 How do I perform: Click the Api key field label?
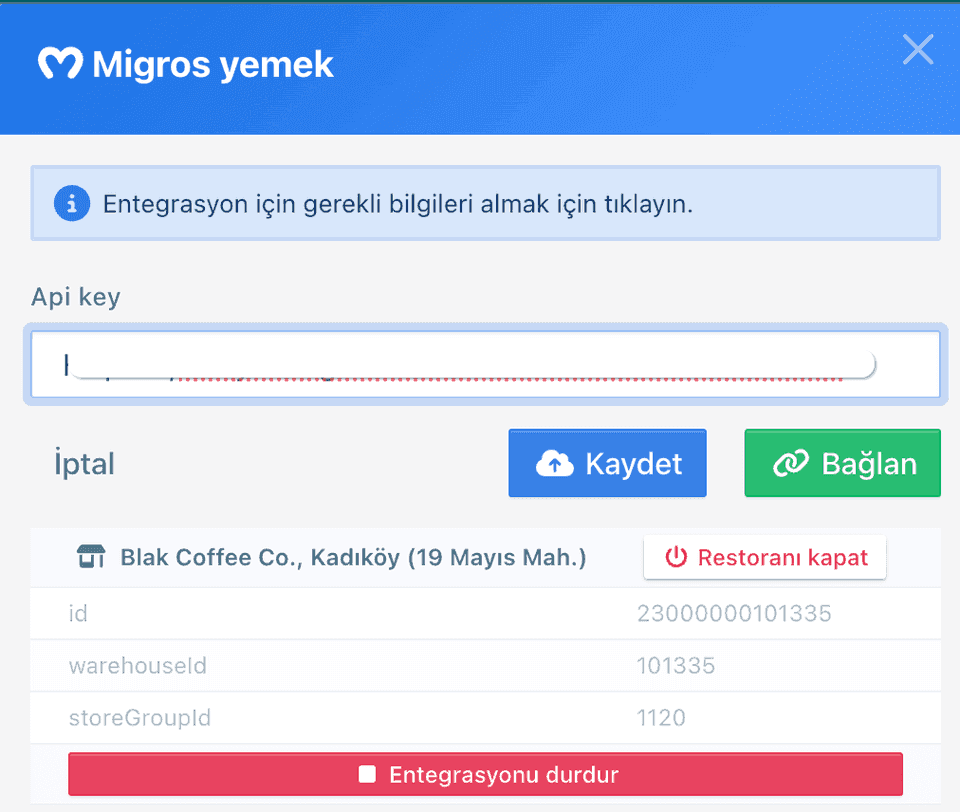point(76,297)
